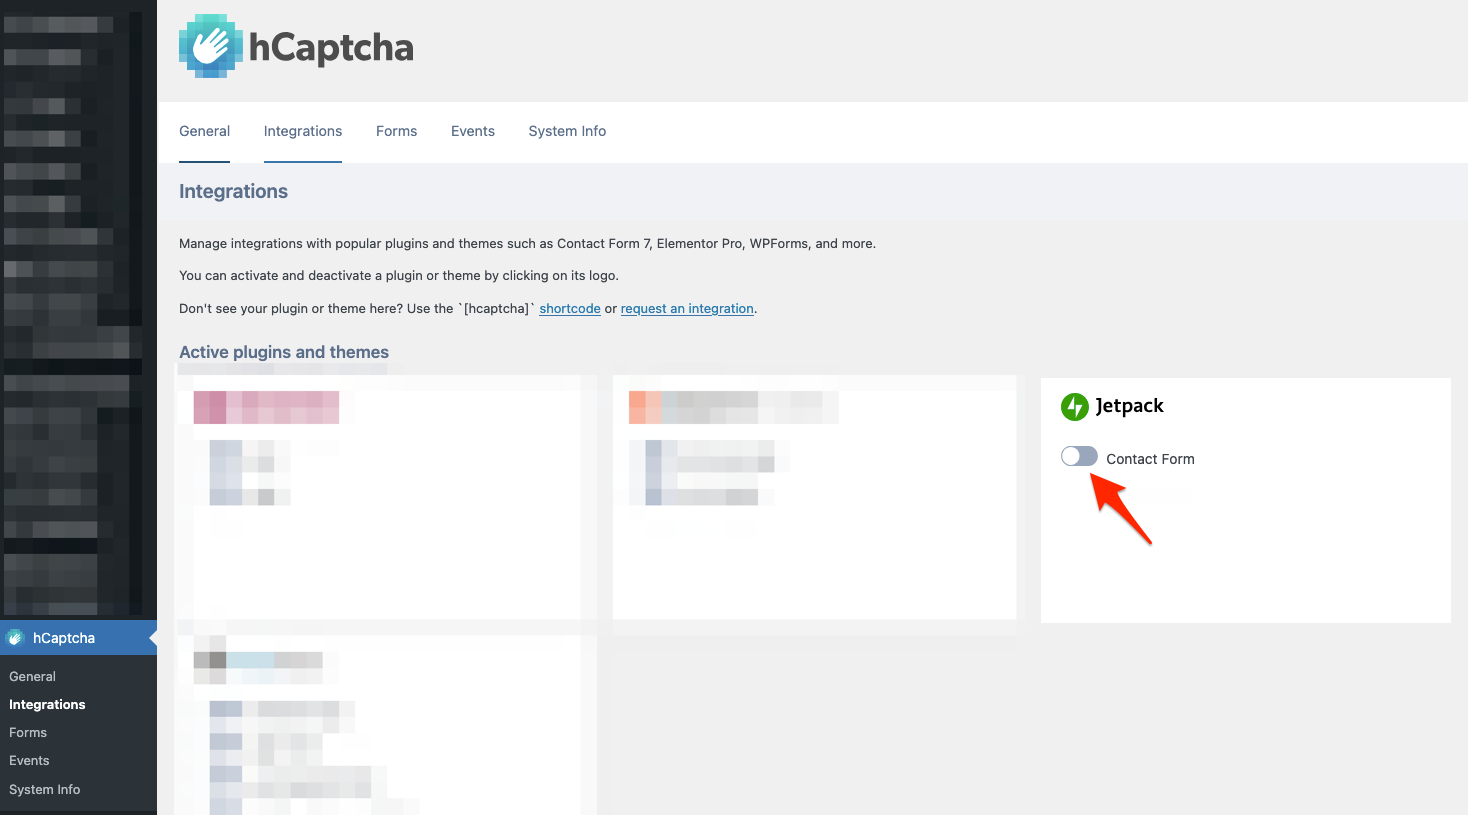The height and width of the screenshot is (815, 1468).
Task: Click the Contact Form label
Action: tap(1150, 459)
